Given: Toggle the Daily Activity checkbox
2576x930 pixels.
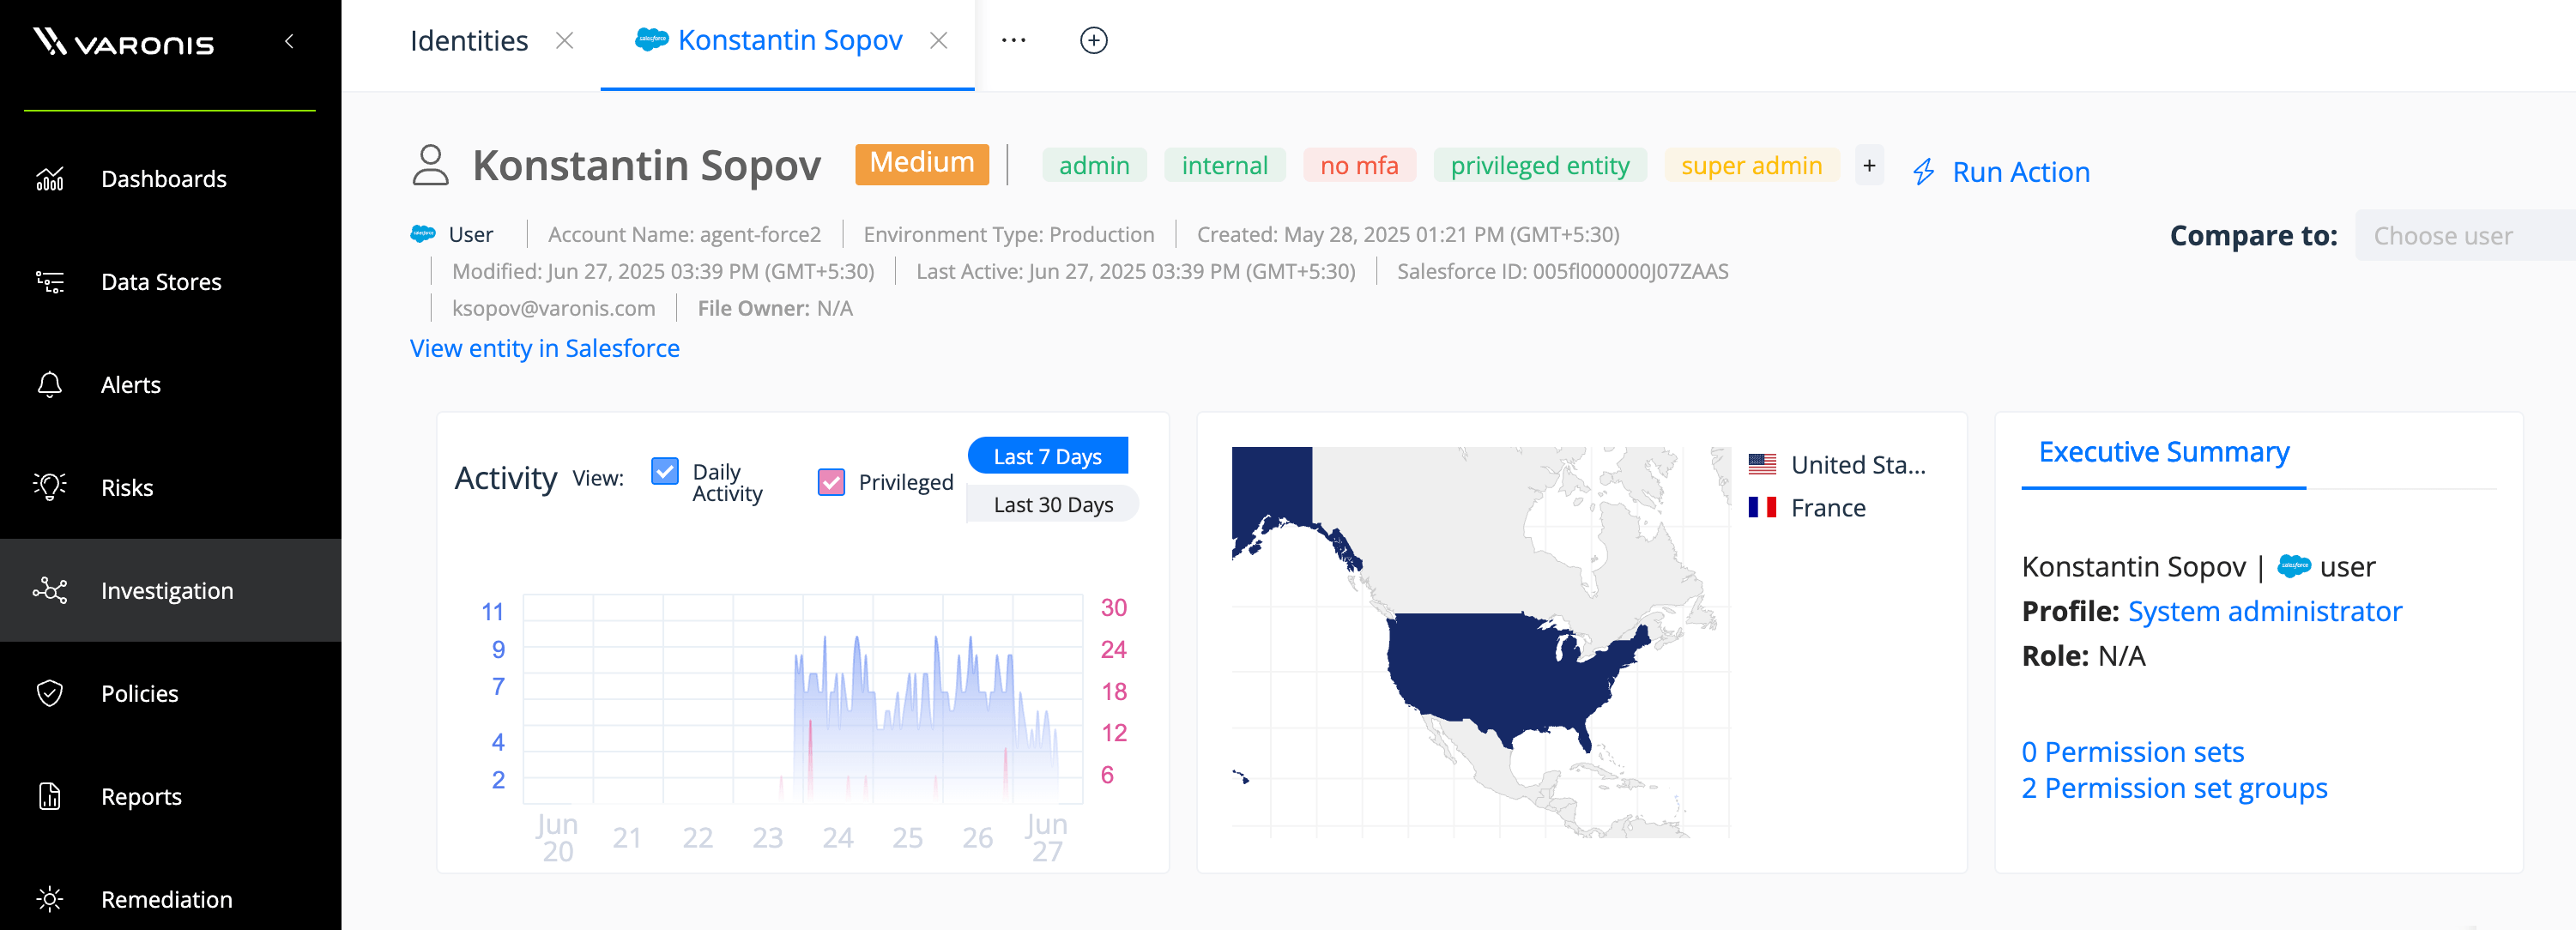Looking at the screenshot, I should pos(665,471).
